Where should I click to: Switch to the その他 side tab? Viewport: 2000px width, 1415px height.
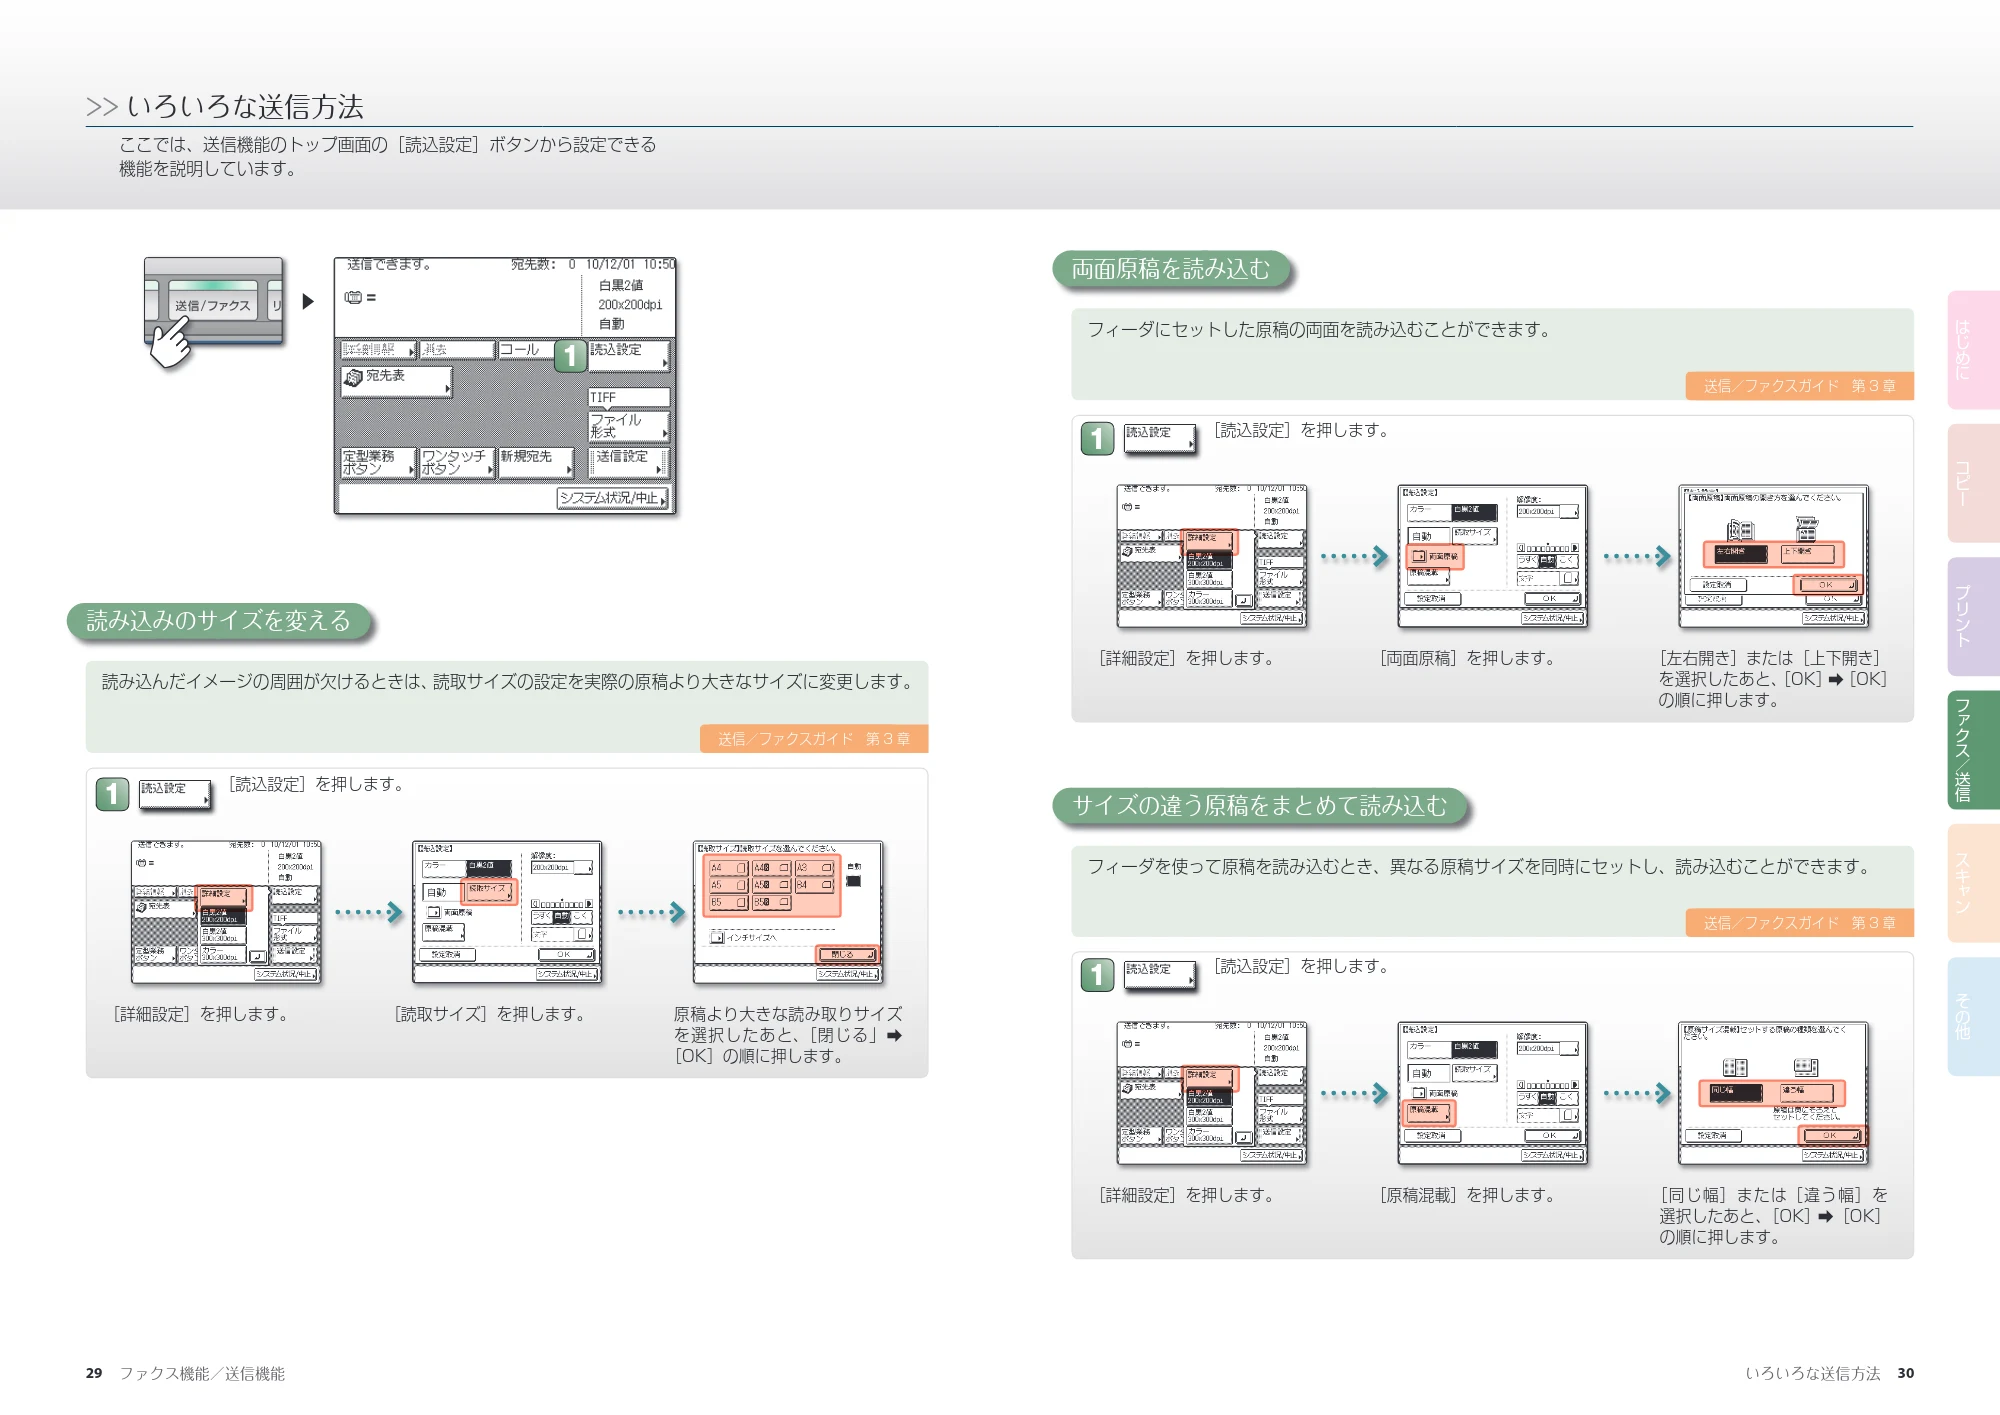1973,1017
